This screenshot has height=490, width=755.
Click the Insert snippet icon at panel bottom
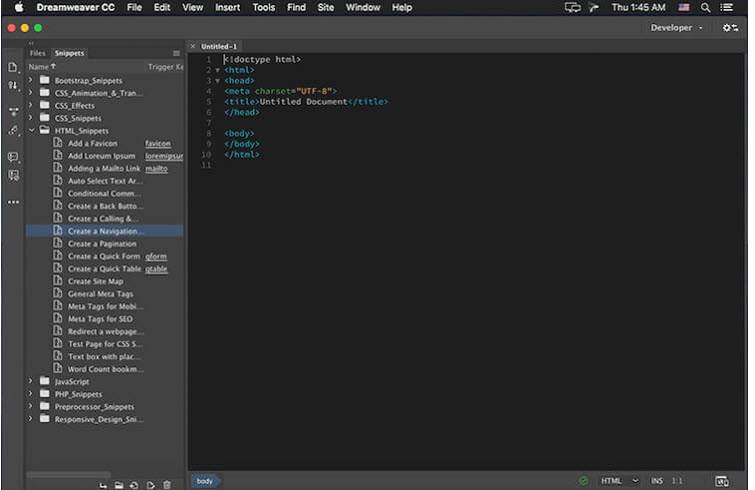pyautogui.click(x=103, y=485)
